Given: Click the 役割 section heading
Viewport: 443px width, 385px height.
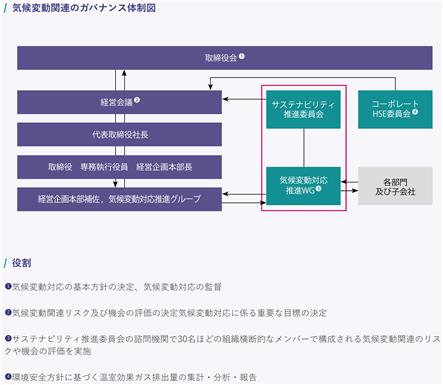Looking at the screenshot, I should [x=21, y=263].
